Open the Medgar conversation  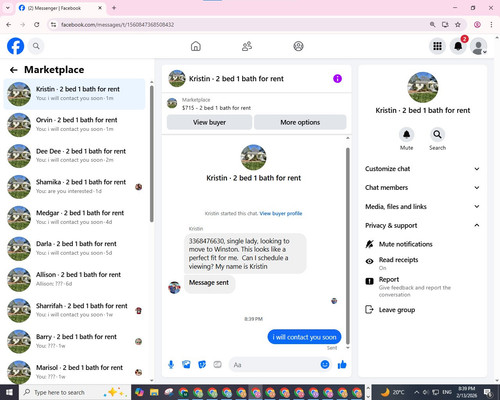click(75, 218)
